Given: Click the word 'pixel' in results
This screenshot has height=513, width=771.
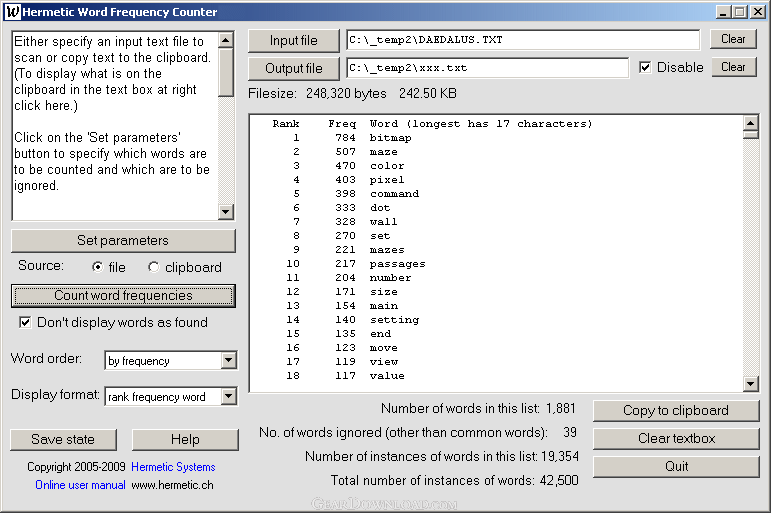Looking at the screenshot, I should pos(387,180).
